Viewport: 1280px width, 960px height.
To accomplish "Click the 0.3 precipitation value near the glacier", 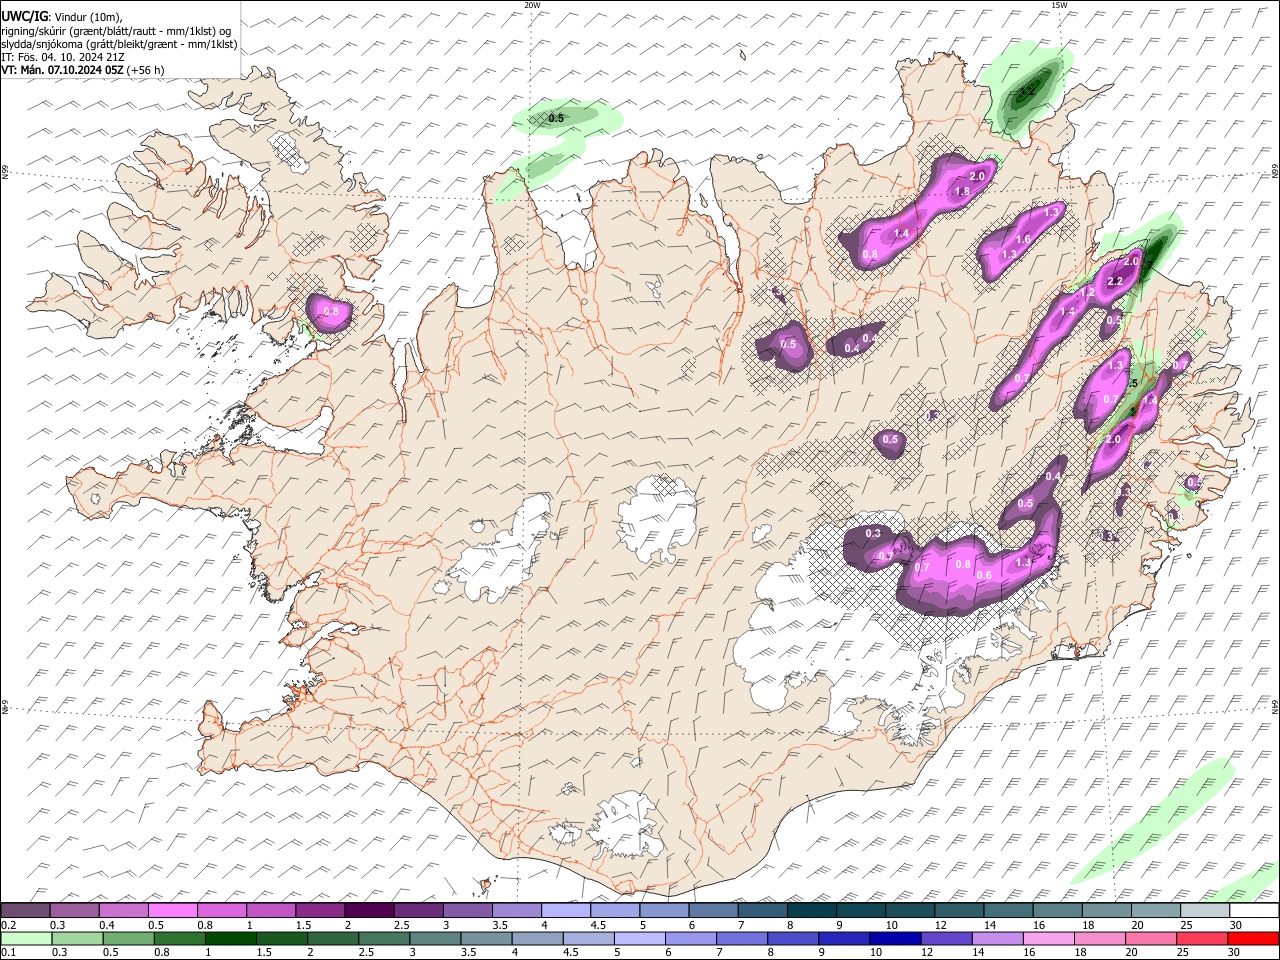I will pos(873,533).
